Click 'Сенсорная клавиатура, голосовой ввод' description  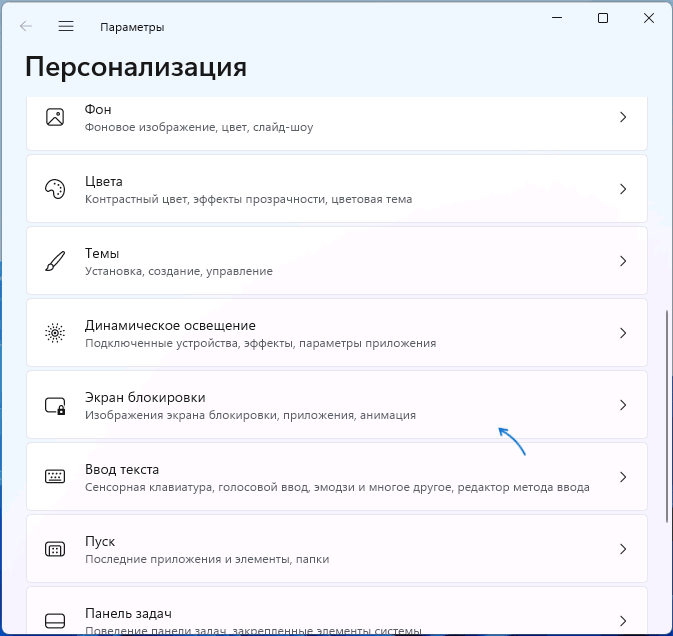click(337, 488)
